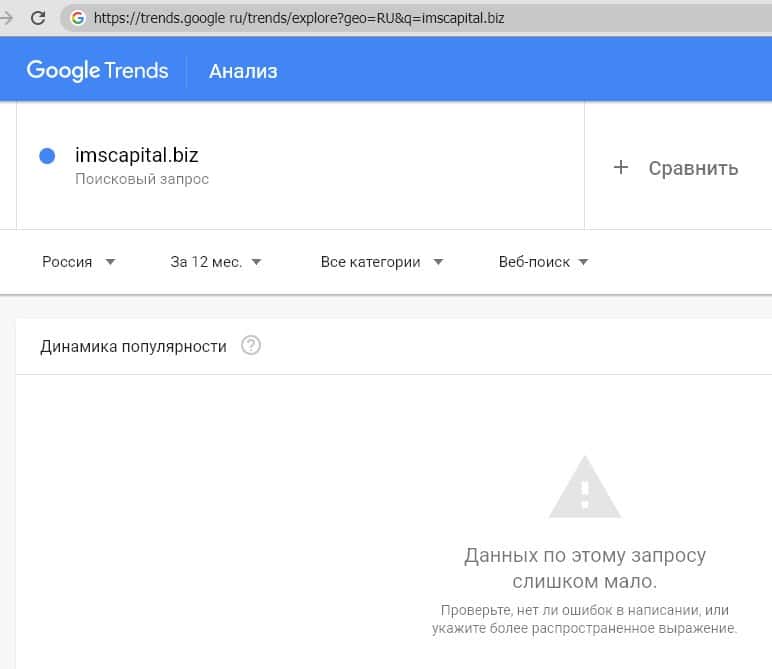The width and height of the screenshot is (772, 669).
Task: Click the help question mark near Динамика популярности
Action: pos(251,346)
